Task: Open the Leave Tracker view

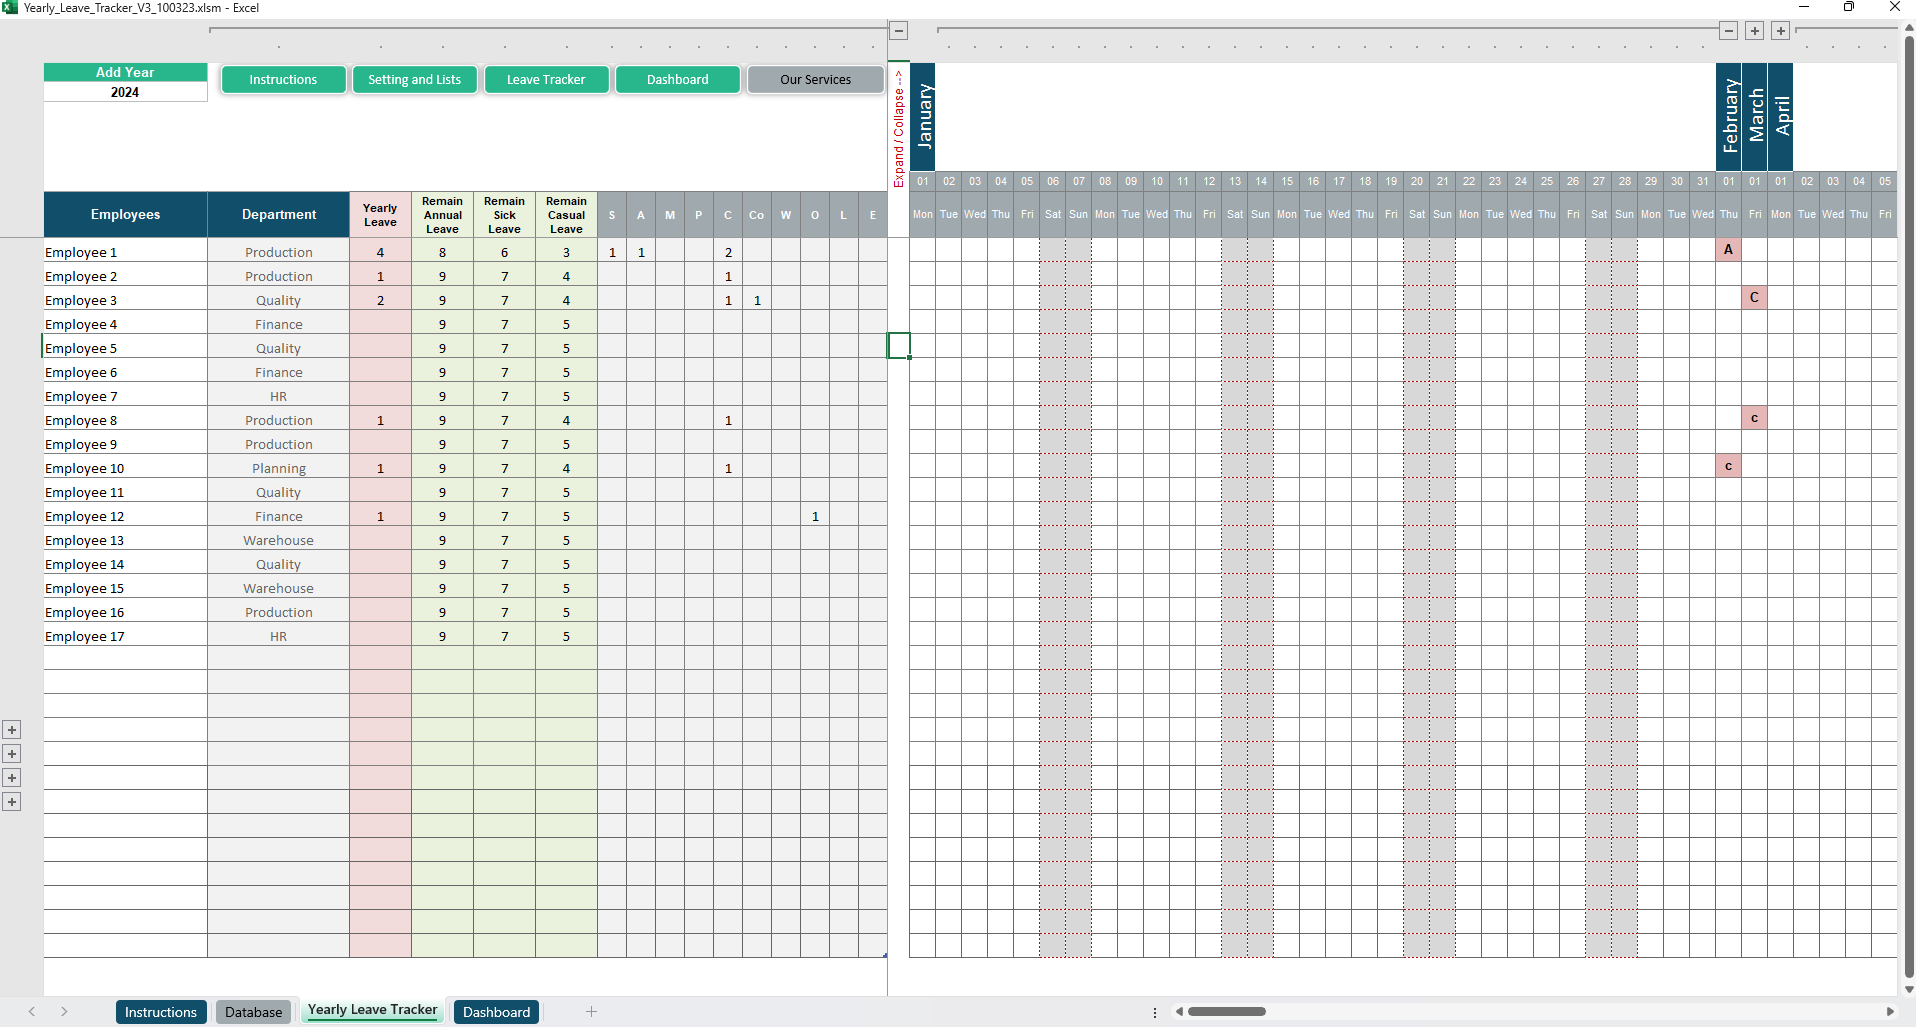Action: 546,79
